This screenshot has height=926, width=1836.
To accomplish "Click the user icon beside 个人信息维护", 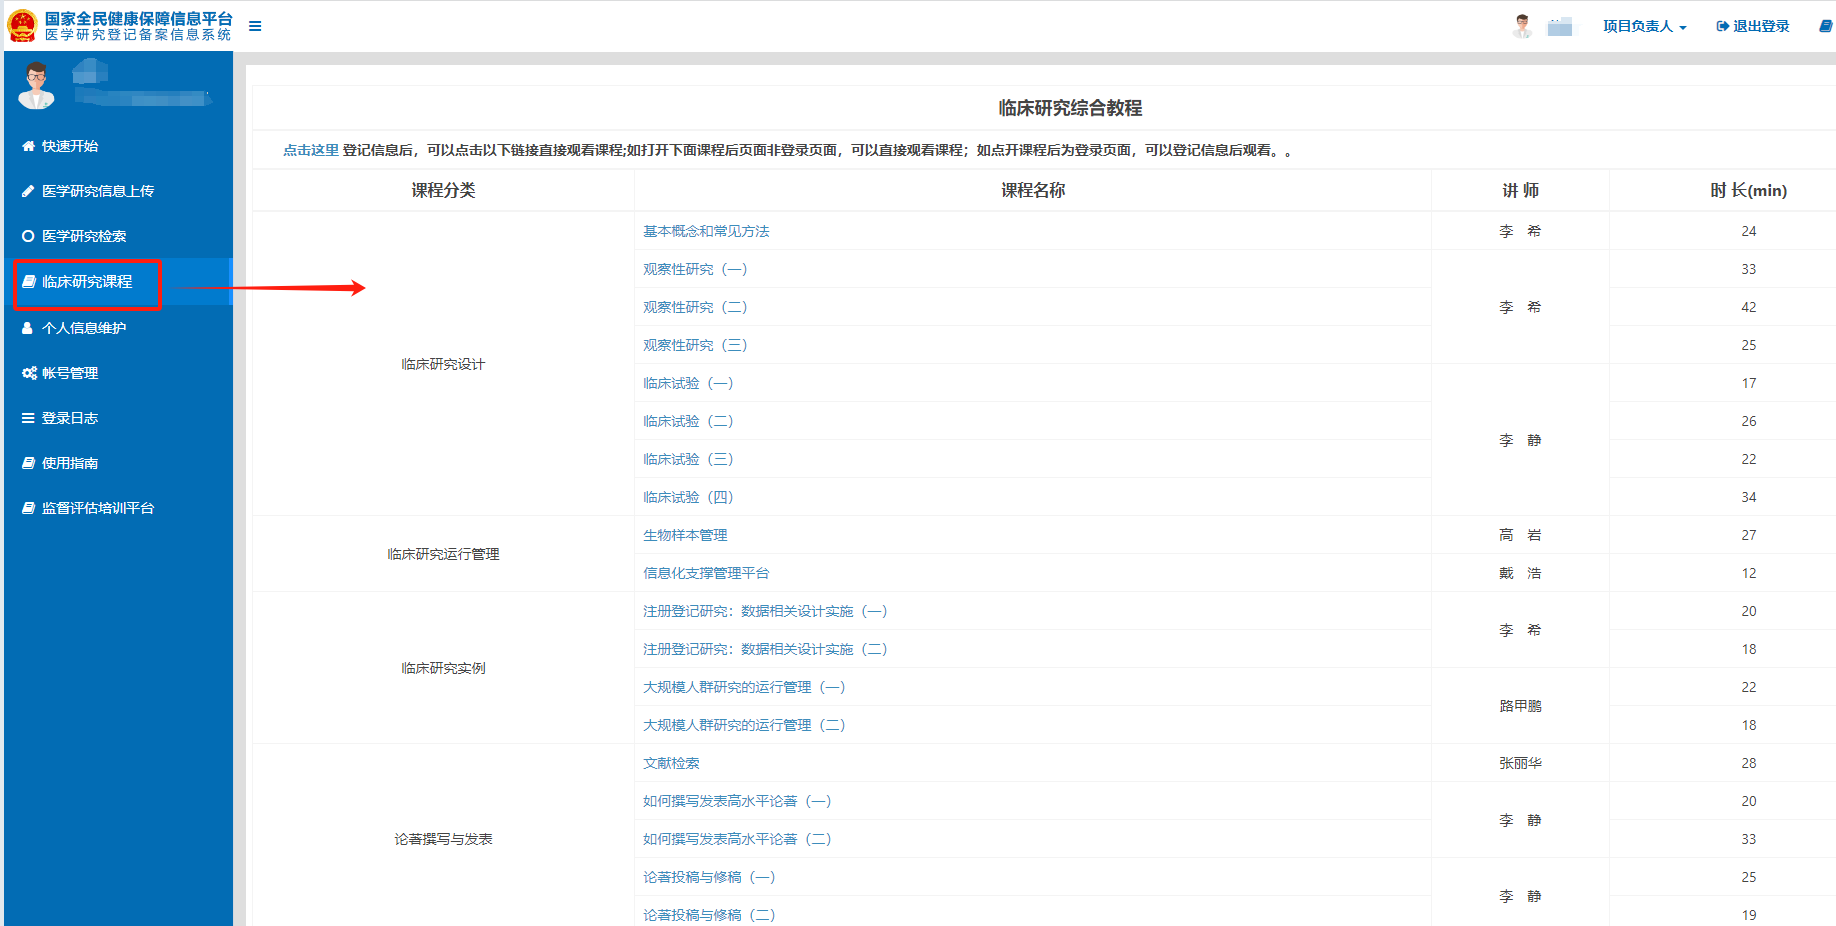I will pyautogui.click(x=28, y=328).
